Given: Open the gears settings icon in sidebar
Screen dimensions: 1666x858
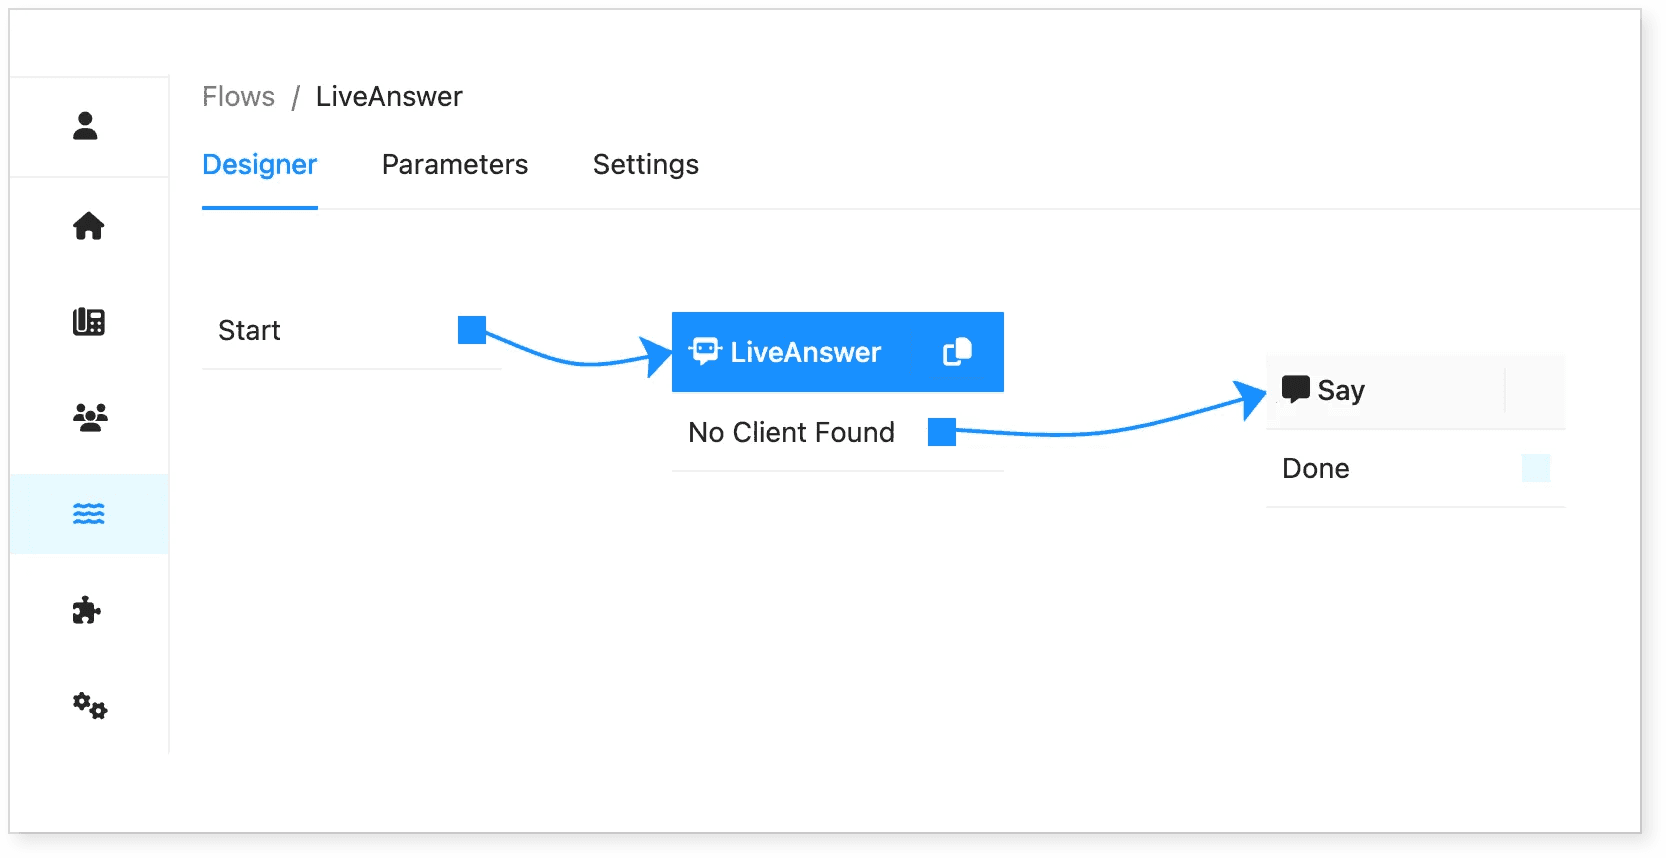Looking at the screenshot, I should [x=90, y=706].
